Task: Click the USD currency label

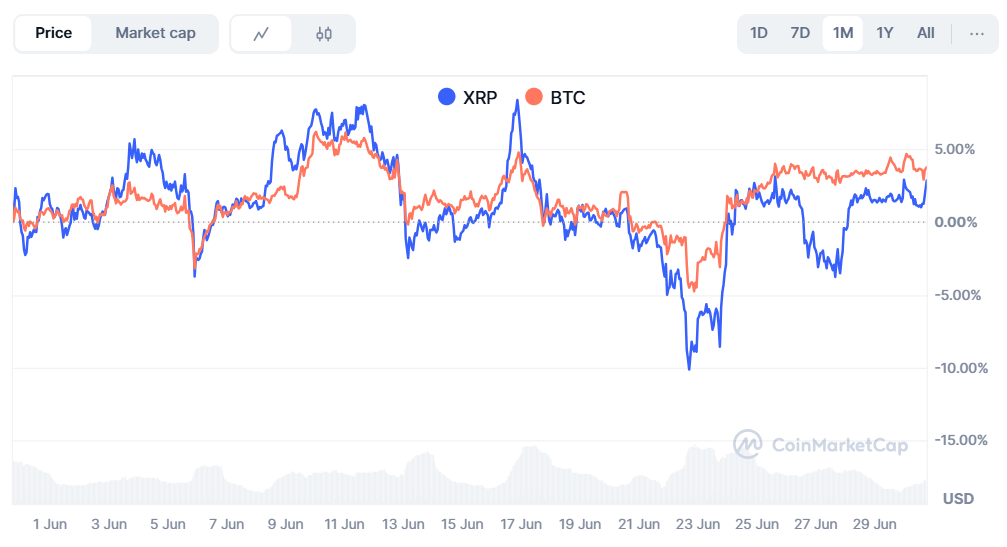Action: coord(959,498)
